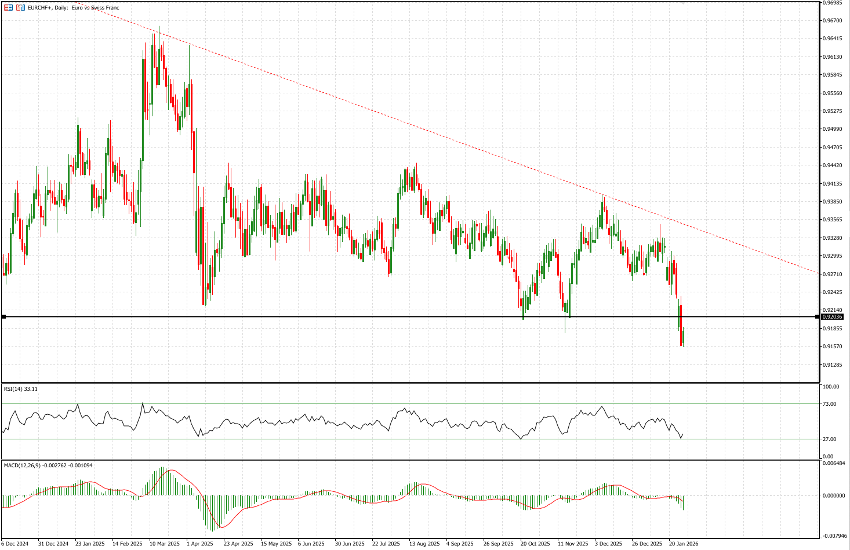Click the One Click Trading icon at top-left
This screenshot has width=850, height=550.
coord(8,9)
